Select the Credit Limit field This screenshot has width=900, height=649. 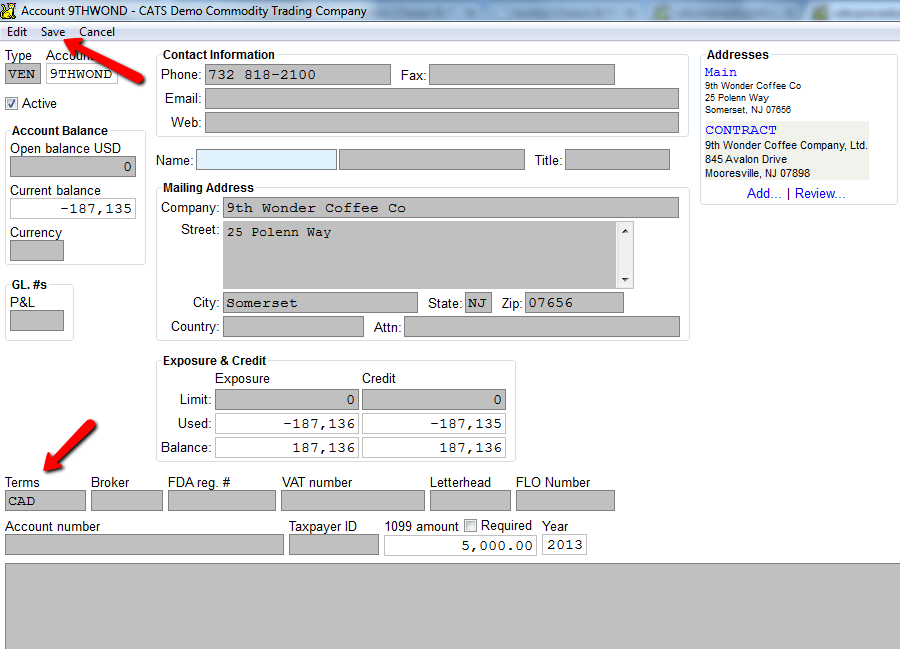(x=434, y=399)
